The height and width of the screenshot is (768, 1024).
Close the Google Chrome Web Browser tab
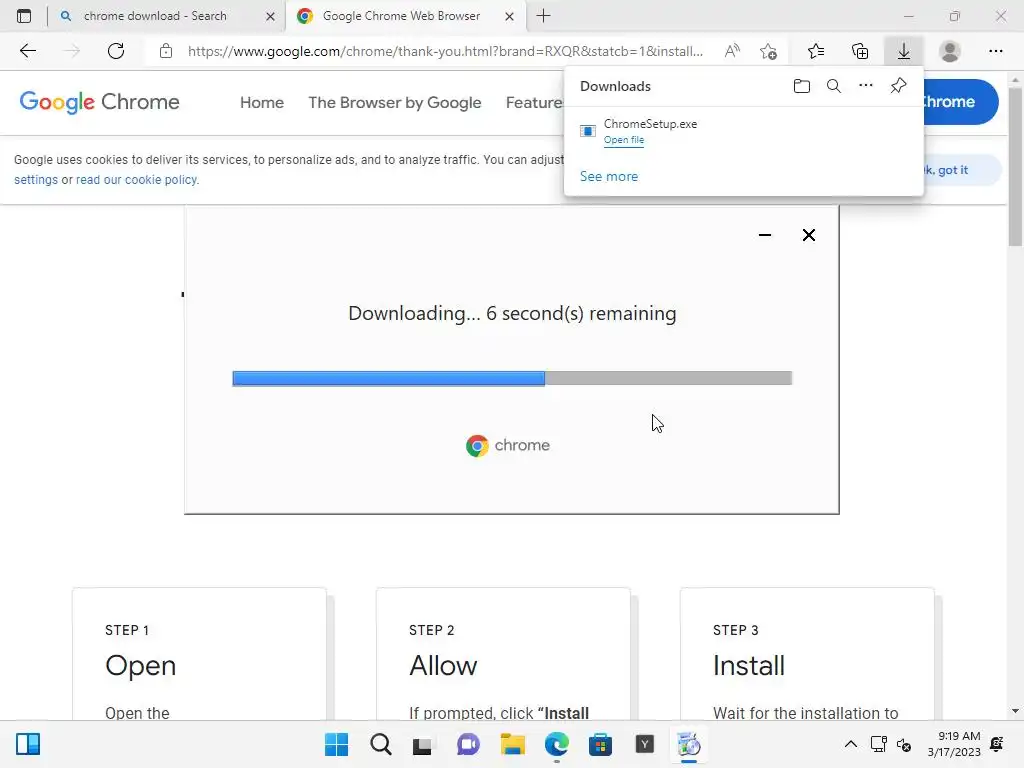pyautogui.click(x=509, y=16)
